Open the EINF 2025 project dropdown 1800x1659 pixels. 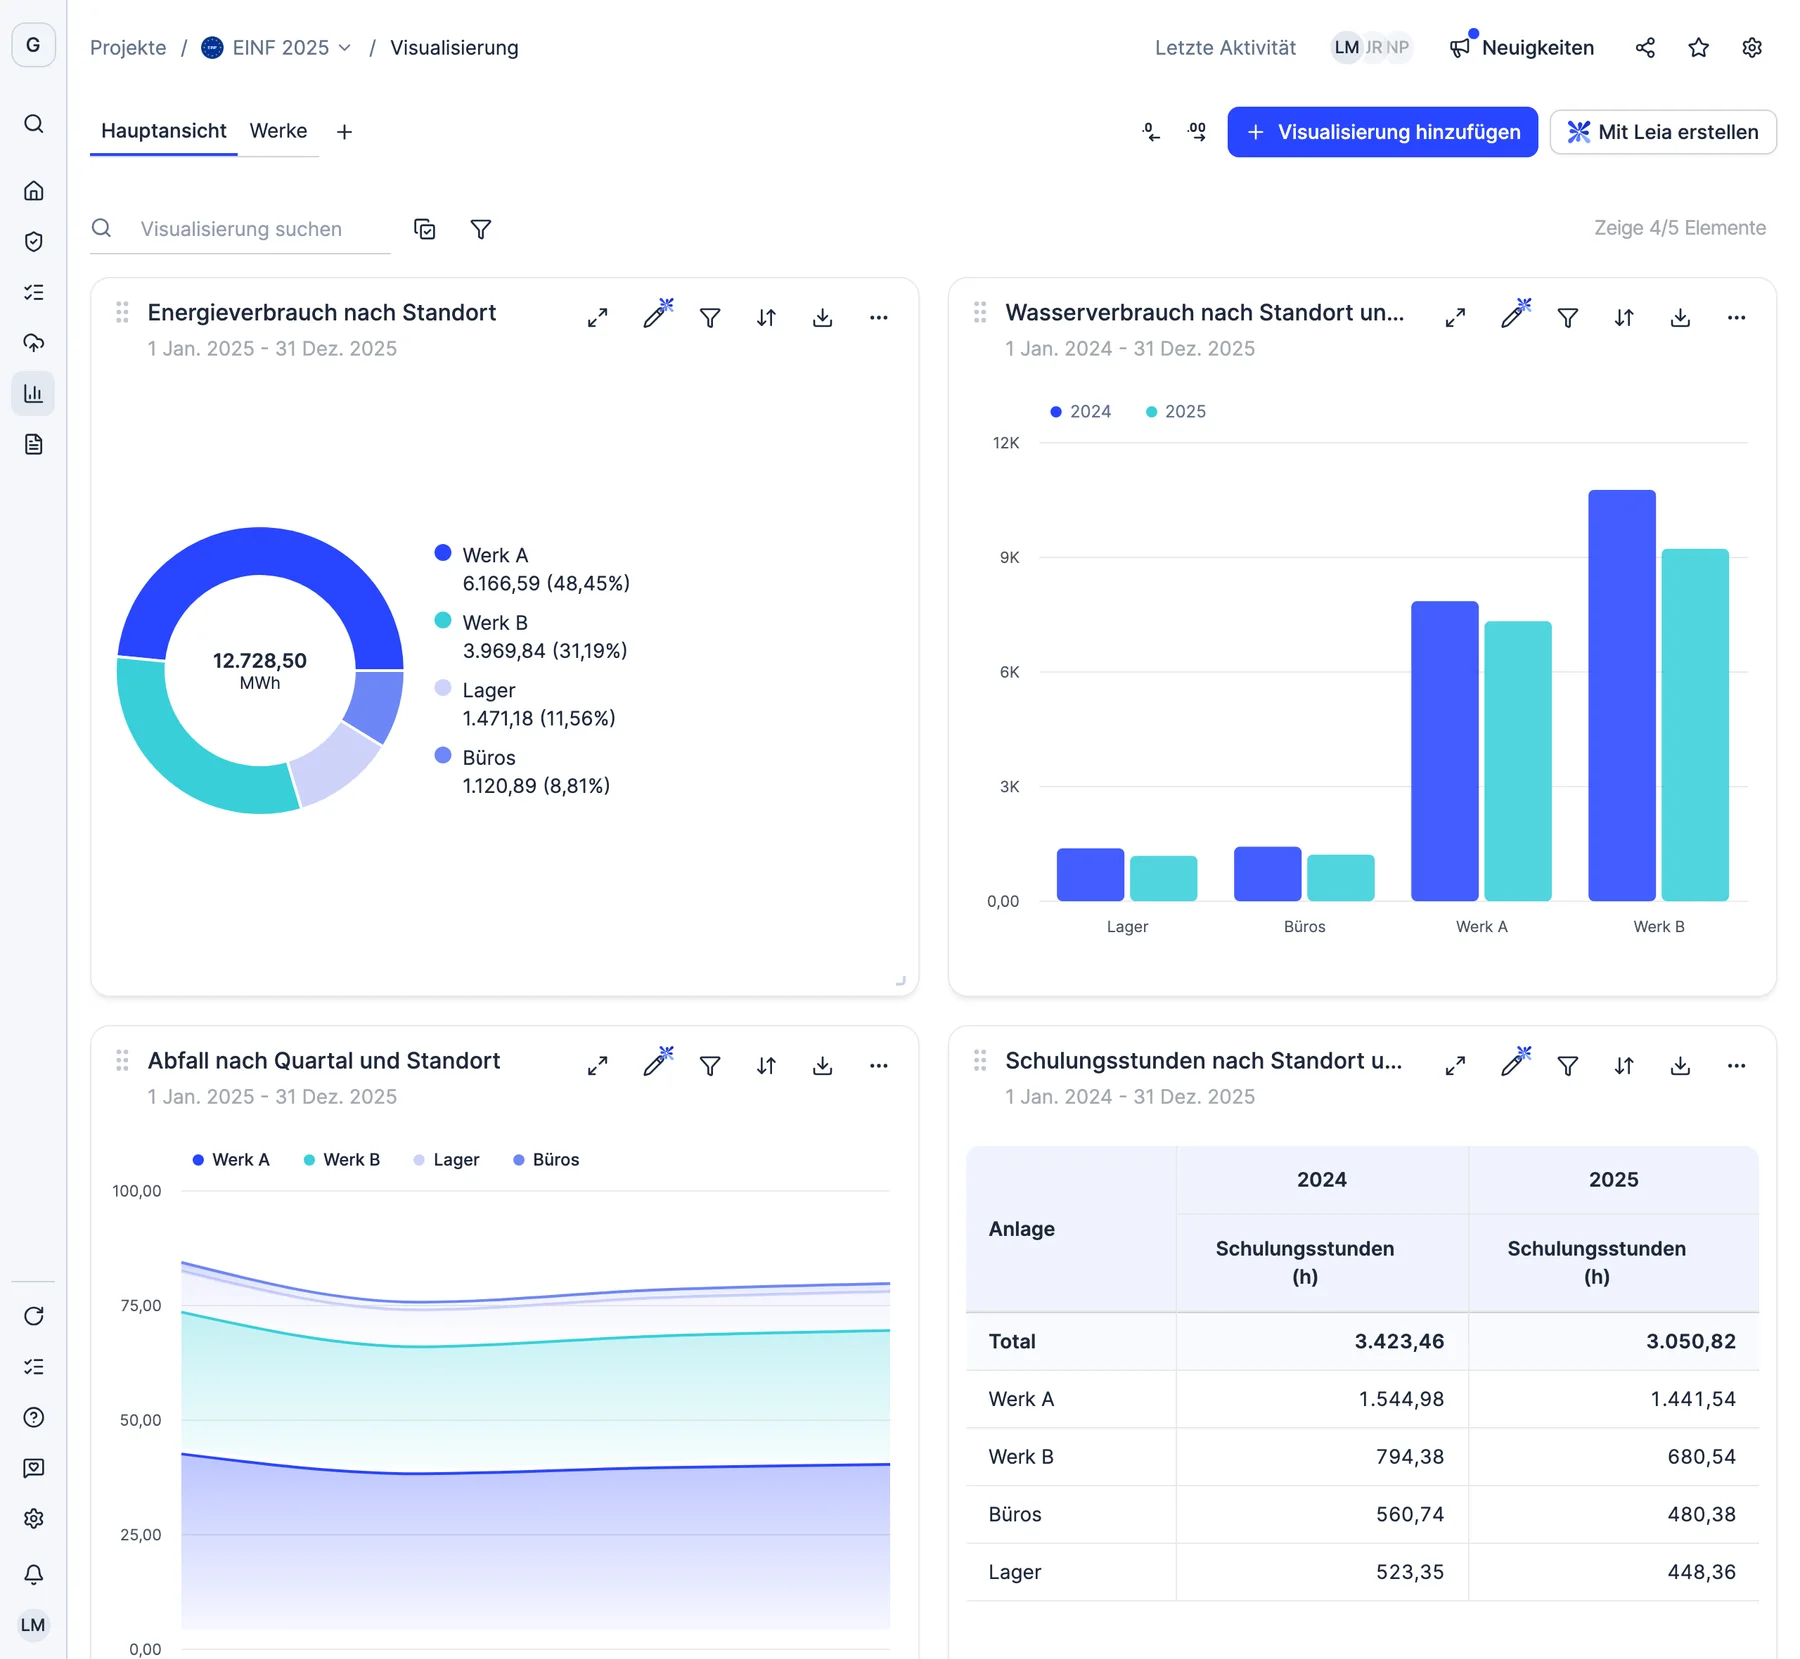tap(277, 47)
